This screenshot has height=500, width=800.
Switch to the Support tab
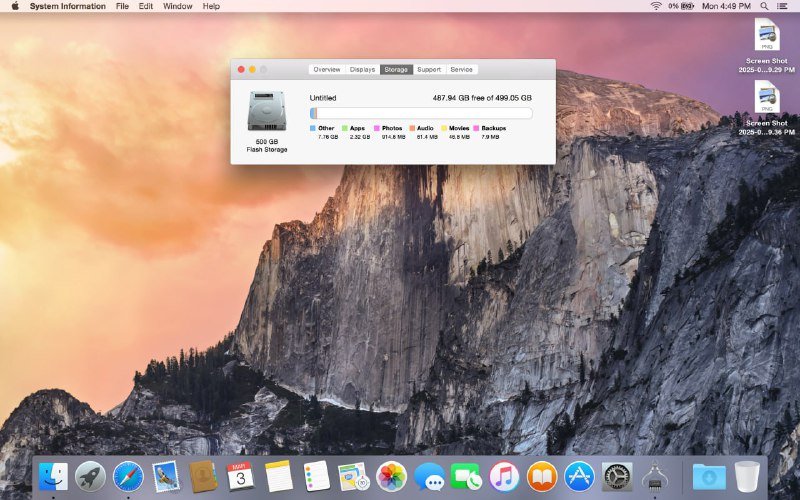tap(429, 69)
